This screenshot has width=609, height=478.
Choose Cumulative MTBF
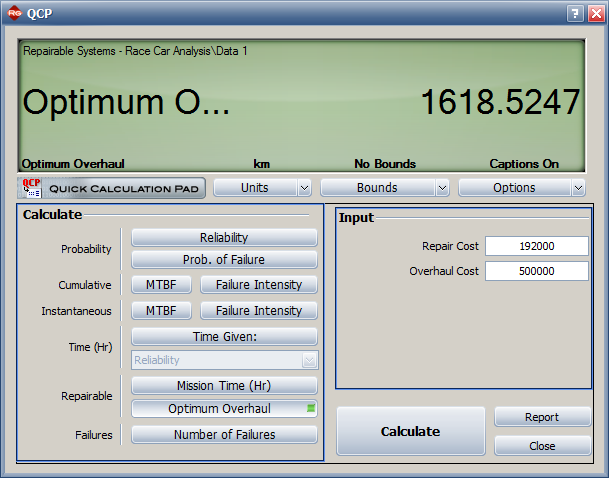pos(161,285)
